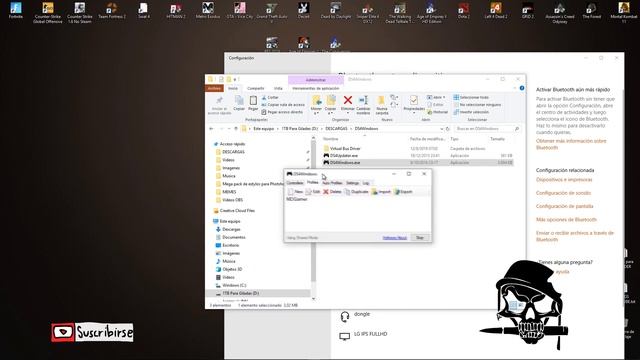Select Documentos in navigation pane
The image size is (640, 360).
[233, 237]
